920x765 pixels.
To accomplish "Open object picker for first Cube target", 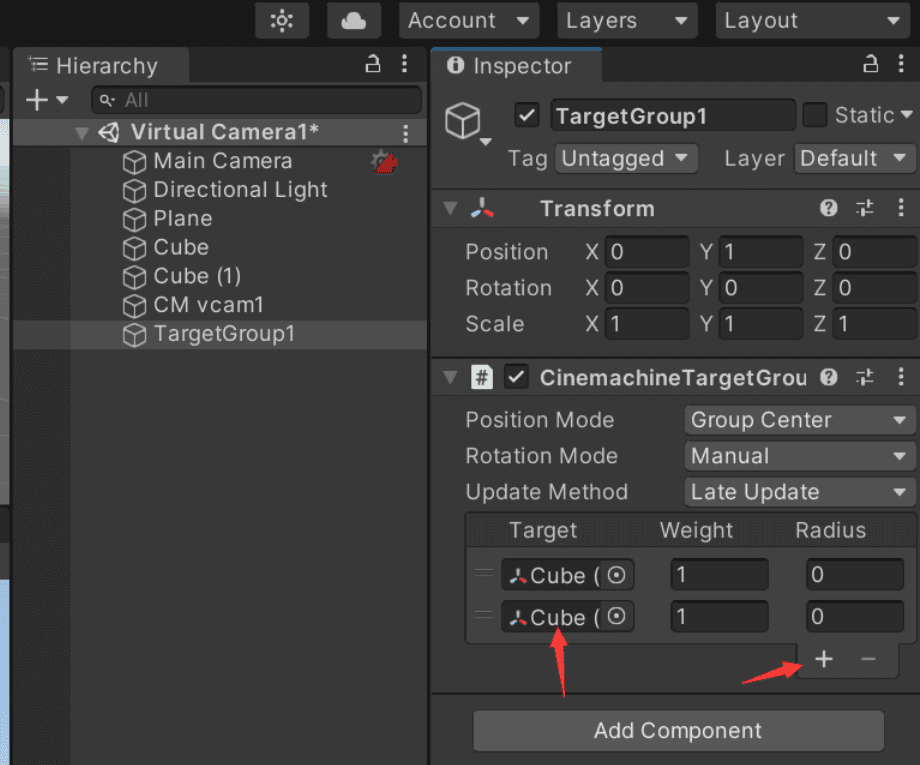I will tap(617, 575).
